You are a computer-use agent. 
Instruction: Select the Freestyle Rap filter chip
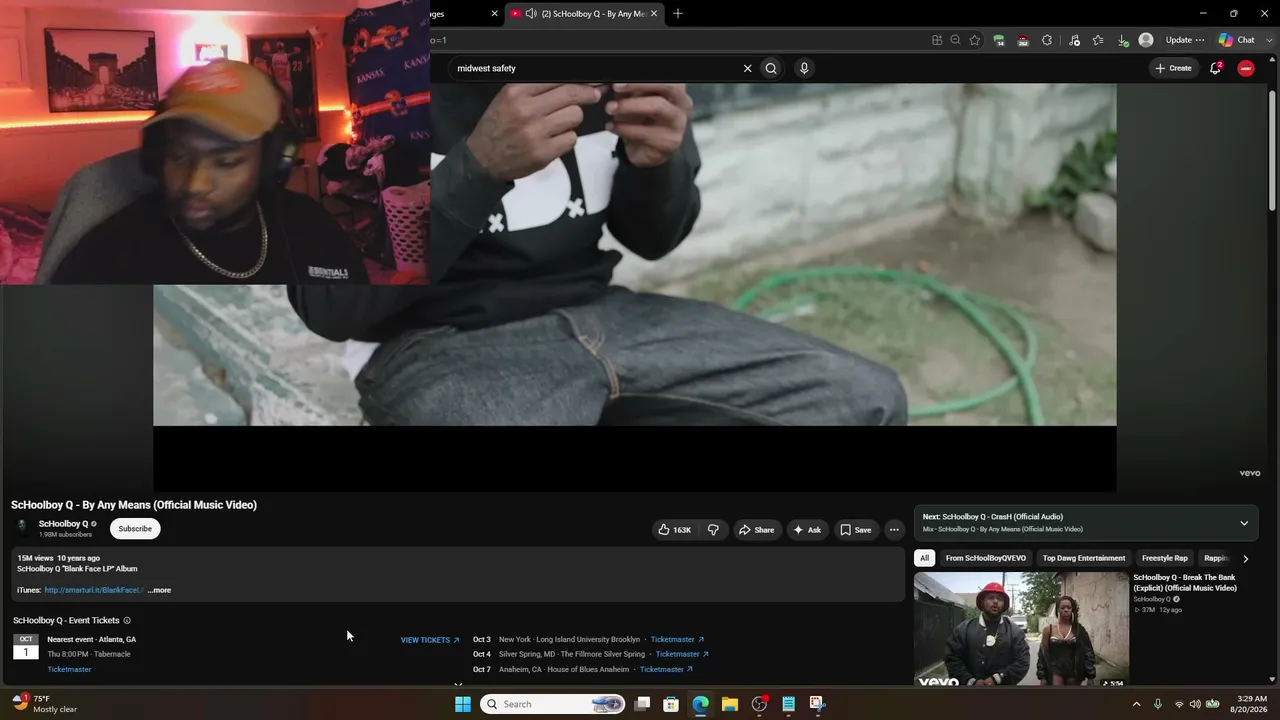(x=1165, y=558)
